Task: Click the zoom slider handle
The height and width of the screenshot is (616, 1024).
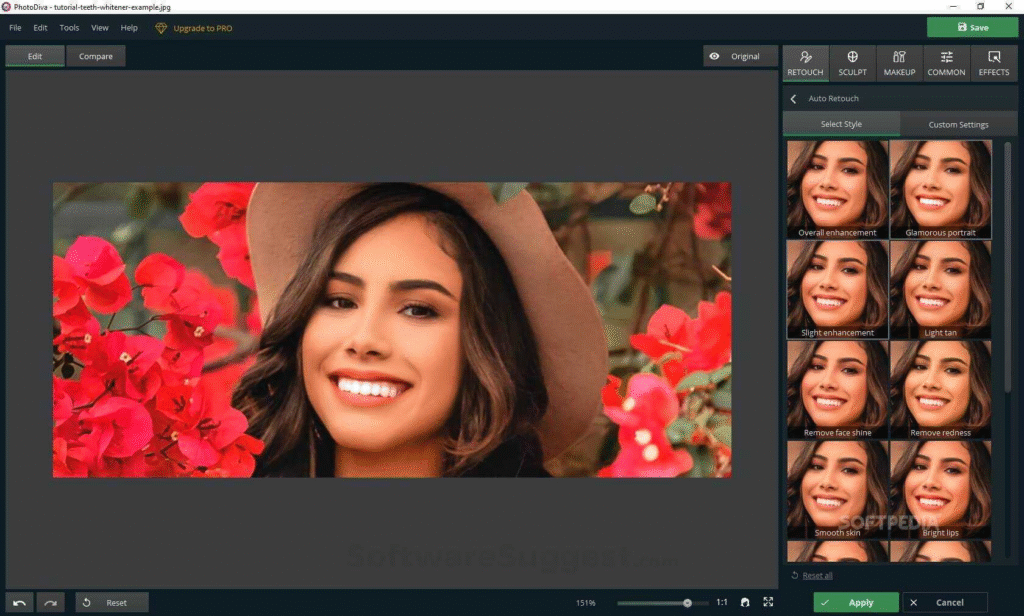Action: (687, 603)
